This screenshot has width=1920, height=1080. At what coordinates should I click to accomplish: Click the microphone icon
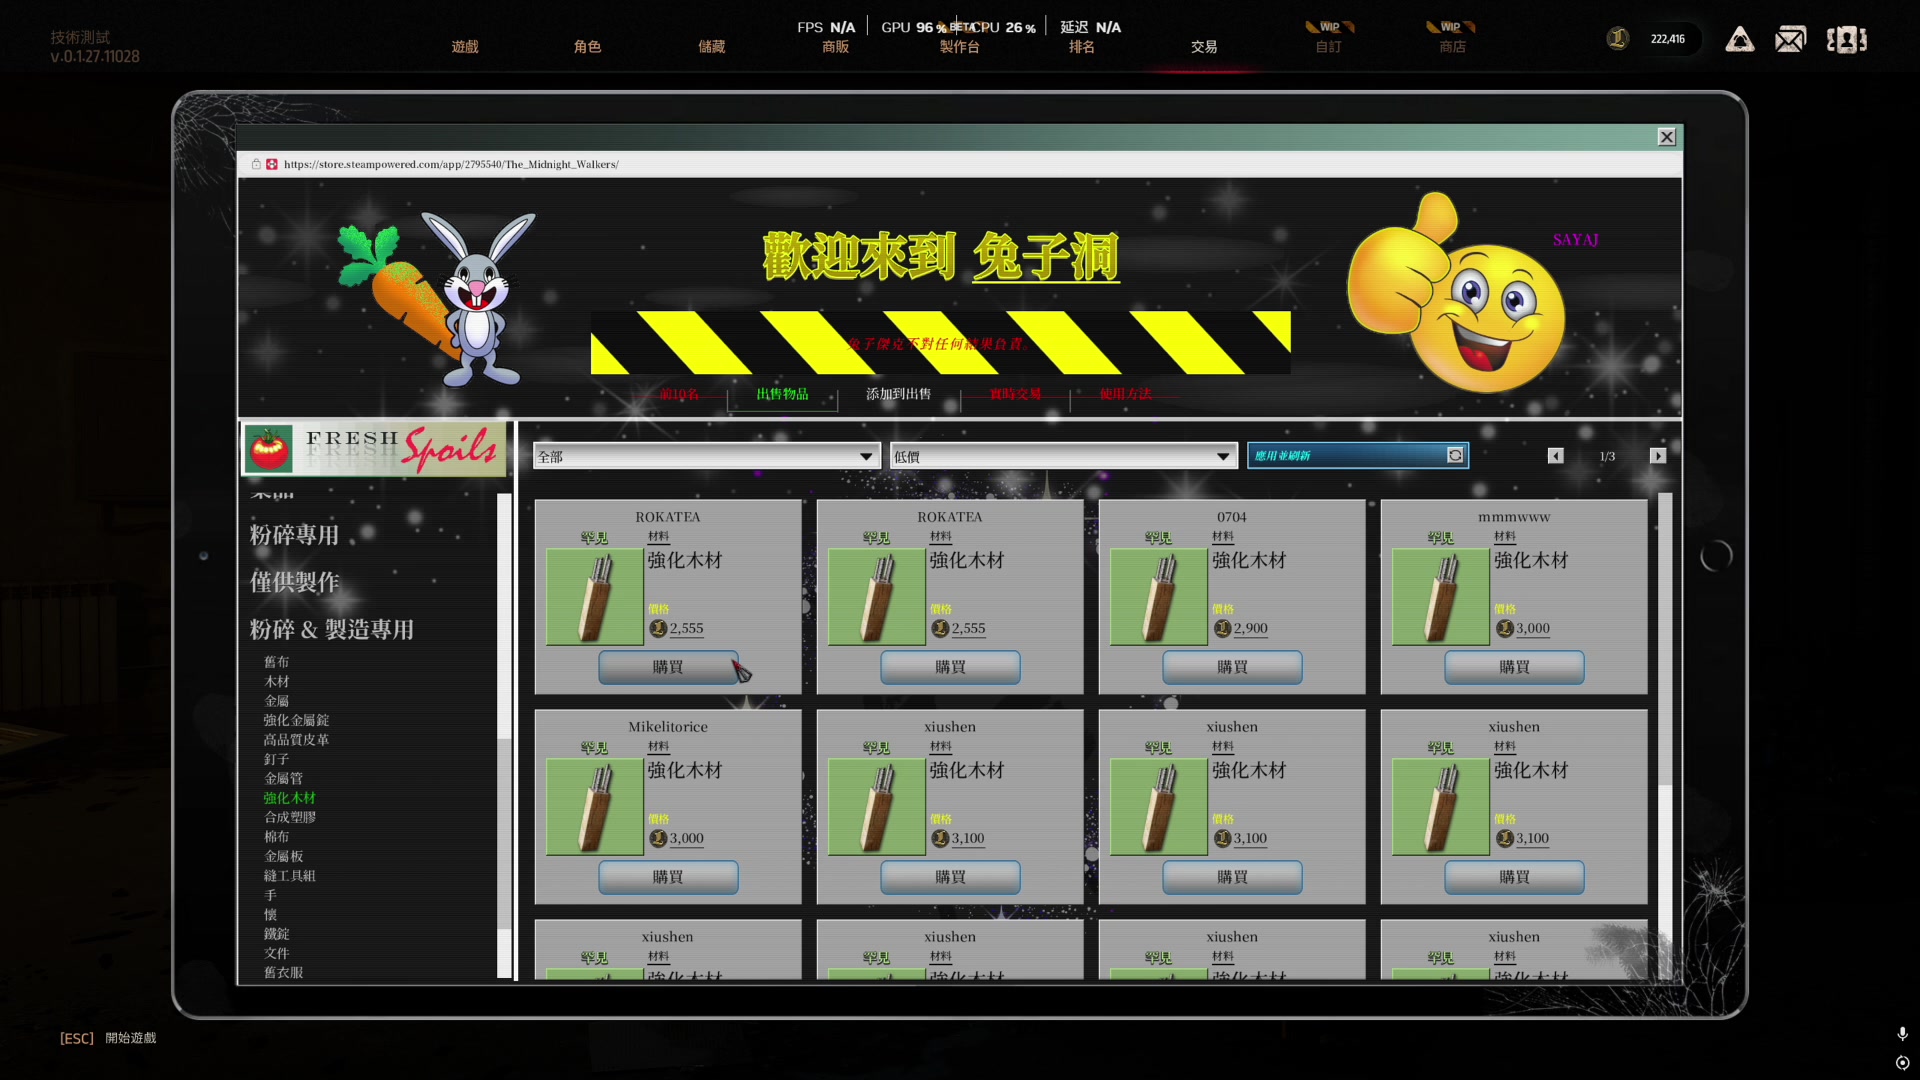click(x=1902, y=1034)
